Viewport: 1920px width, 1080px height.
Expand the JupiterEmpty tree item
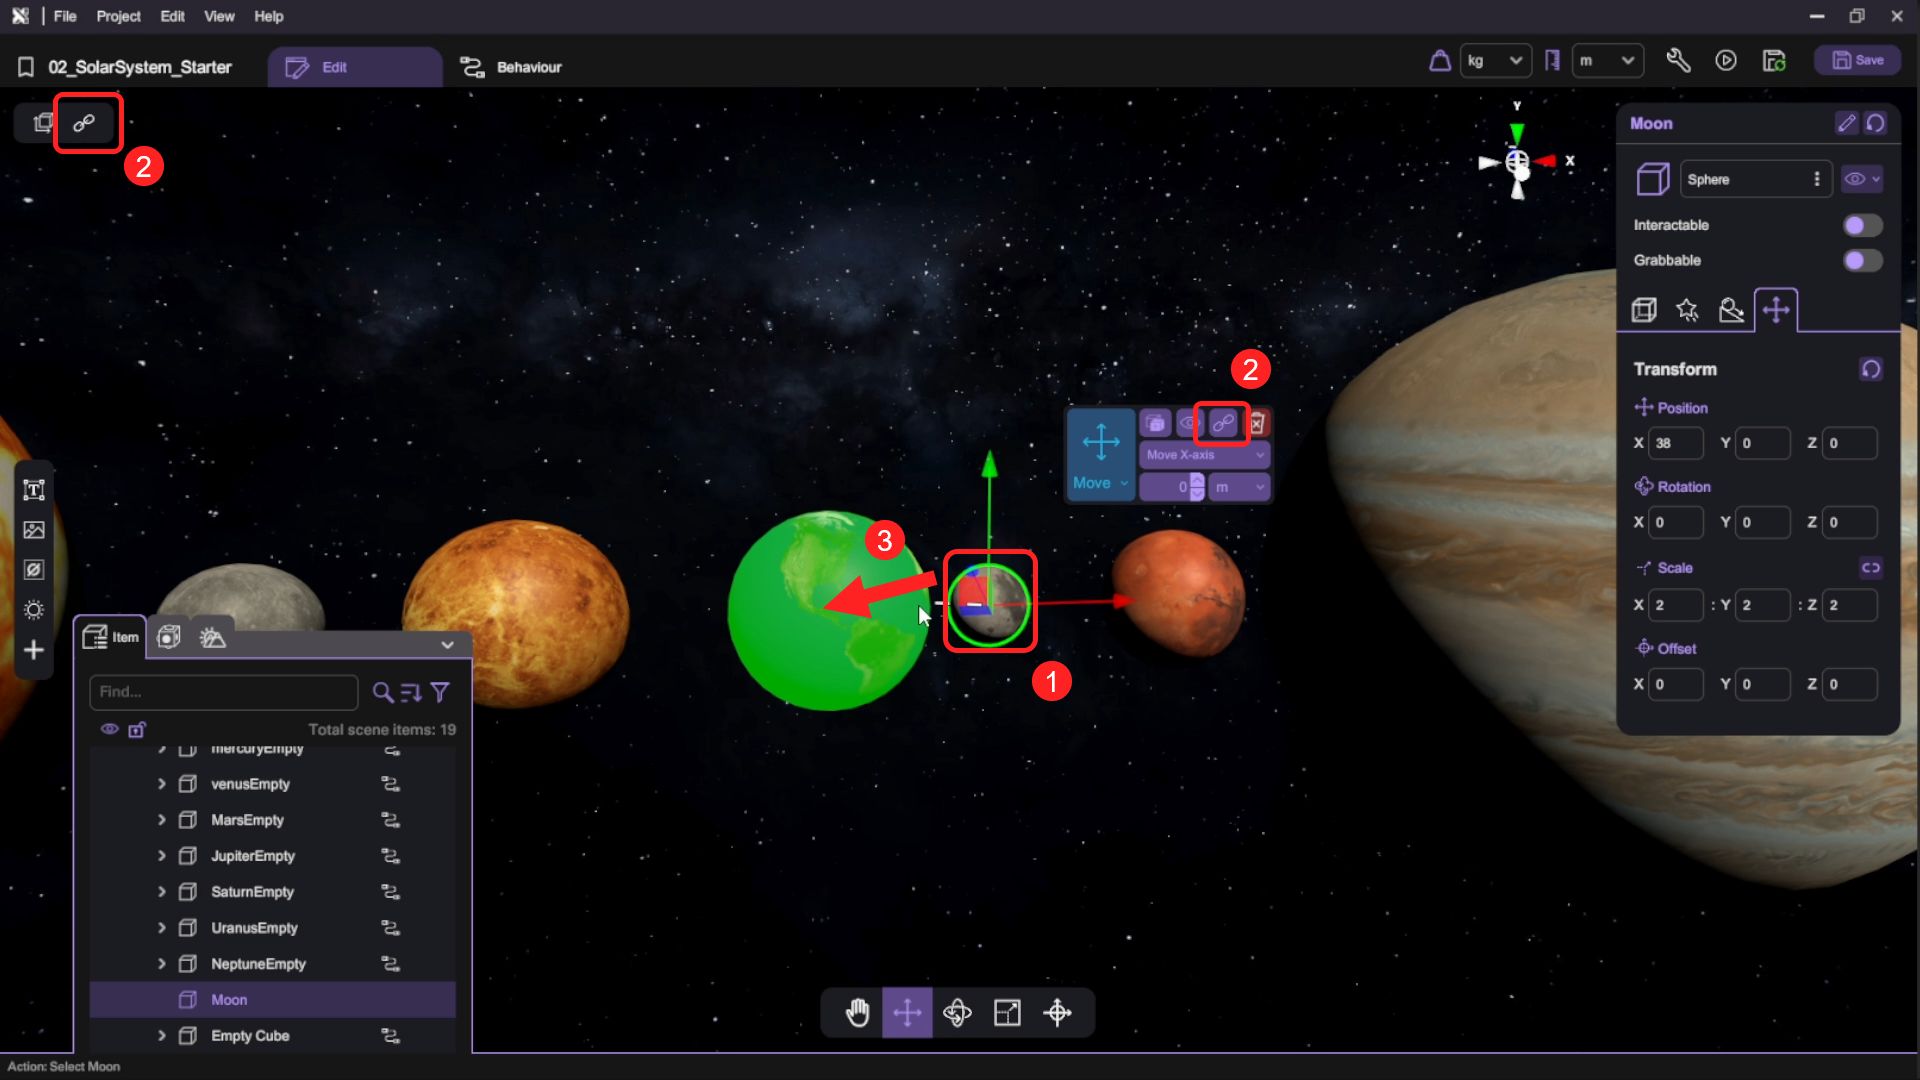coord(161,856)
